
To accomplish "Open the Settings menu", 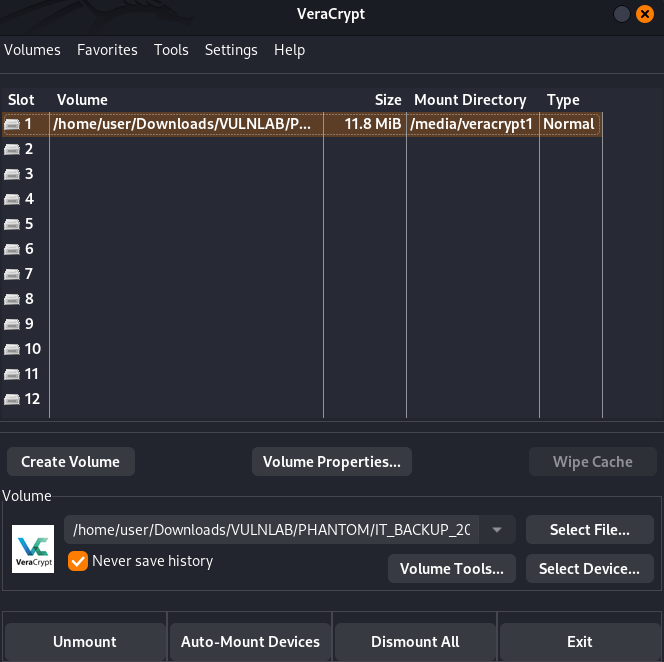I will coord(231,50).
